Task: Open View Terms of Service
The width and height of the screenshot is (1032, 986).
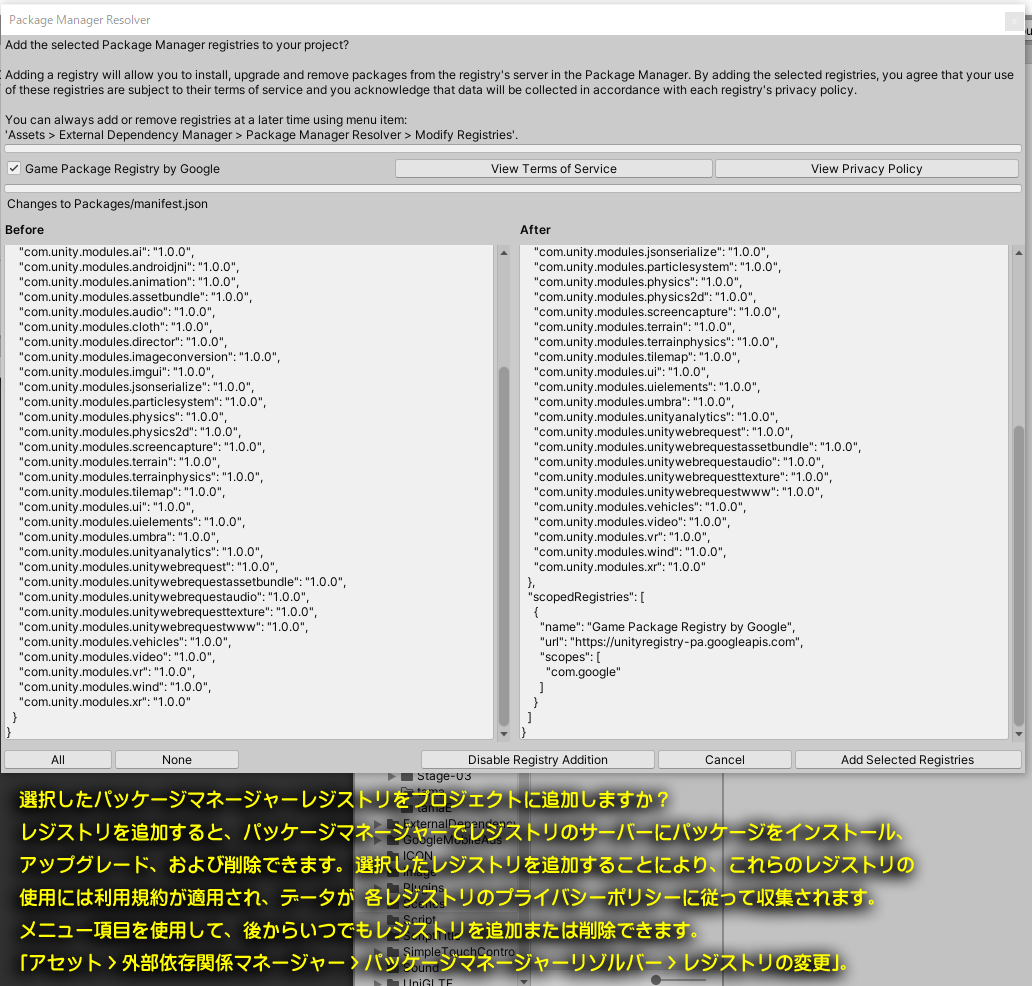Action: [554, 169]
